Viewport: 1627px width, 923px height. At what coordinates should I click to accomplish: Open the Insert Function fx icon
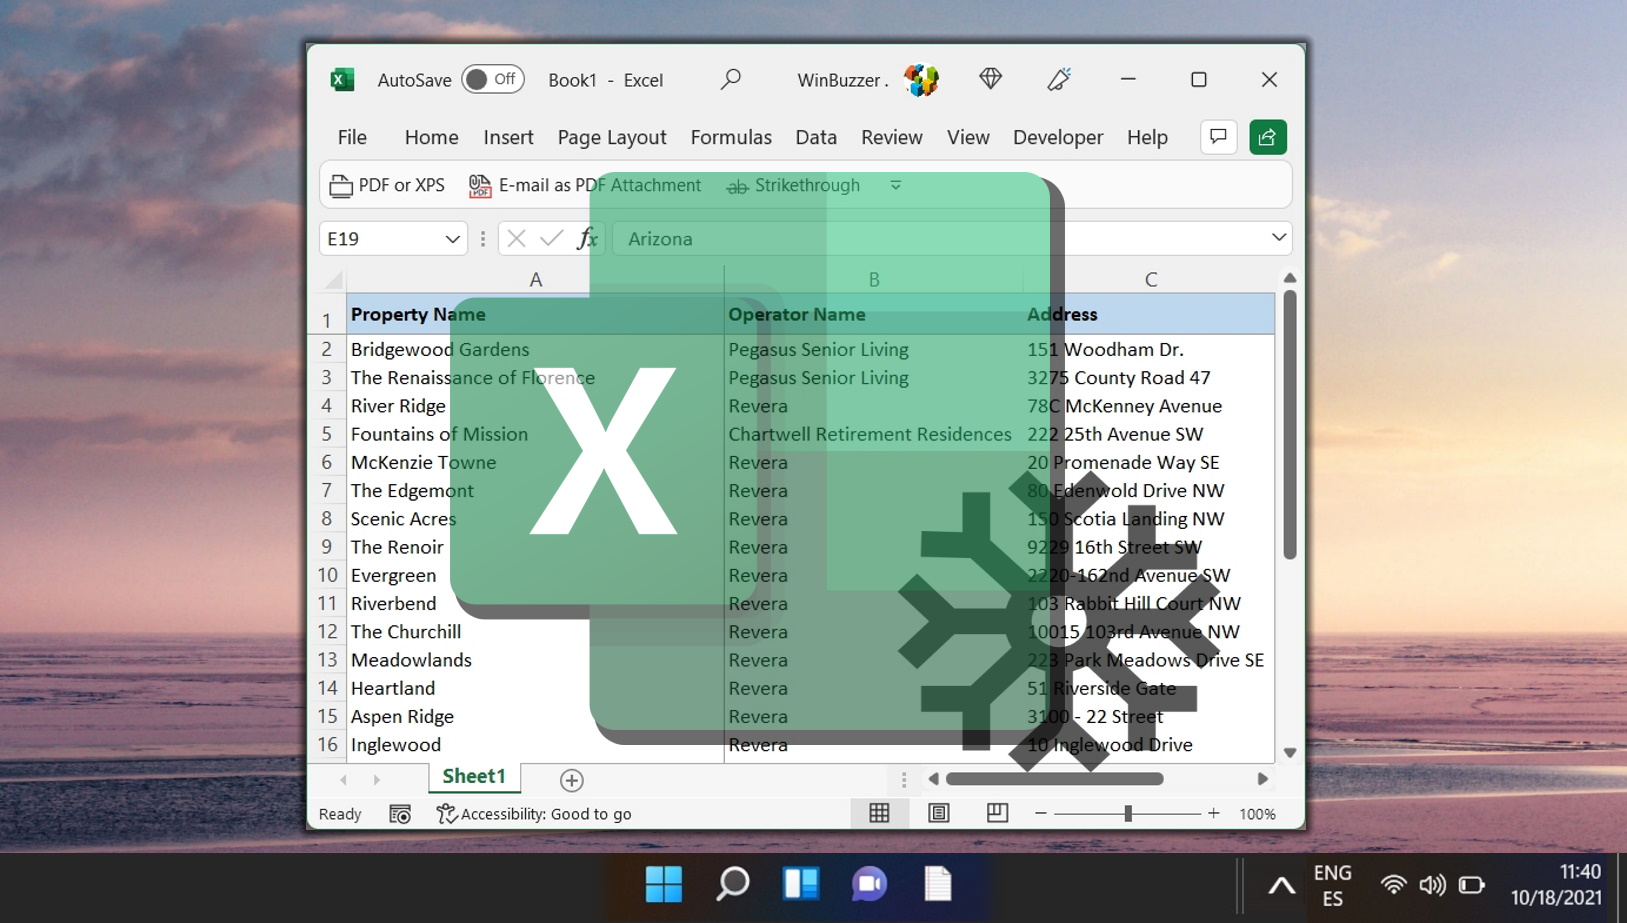point(587,238)
